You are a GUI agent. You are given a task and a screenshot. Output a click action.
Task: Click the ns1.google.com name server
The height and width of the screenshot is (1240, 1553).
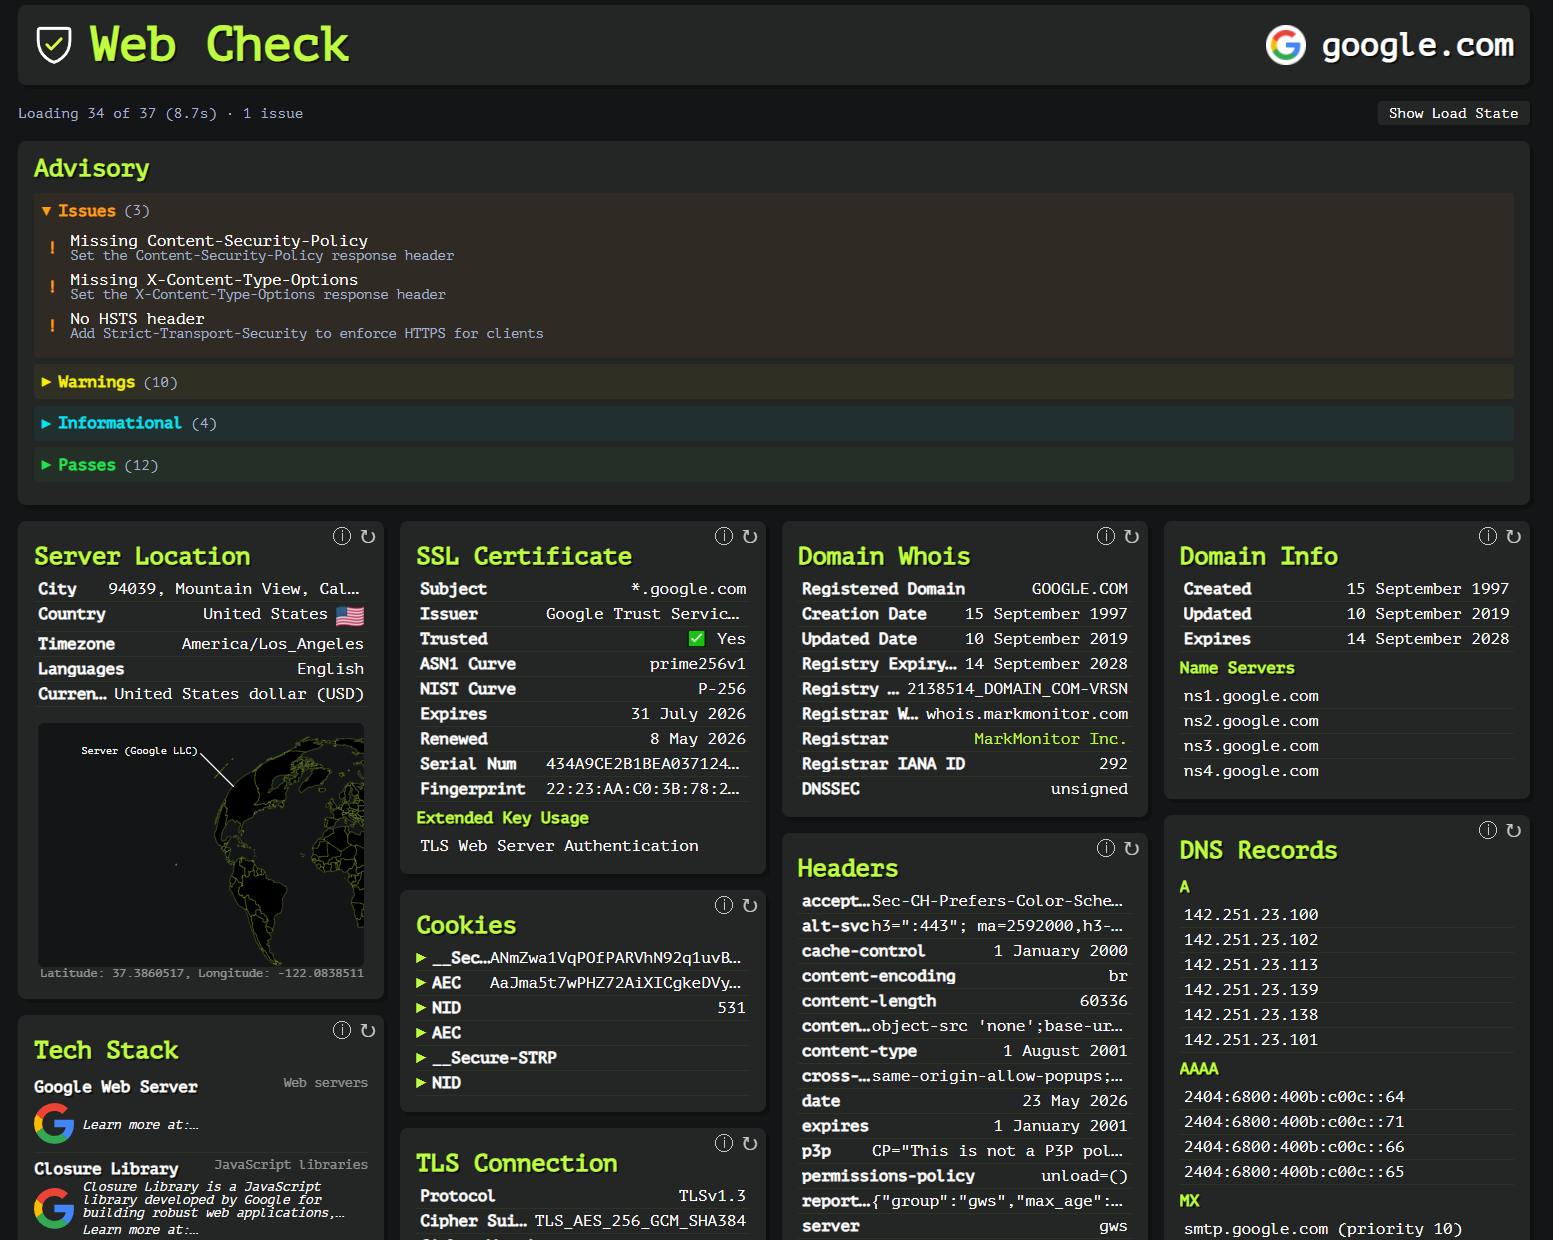(1251, 696)
